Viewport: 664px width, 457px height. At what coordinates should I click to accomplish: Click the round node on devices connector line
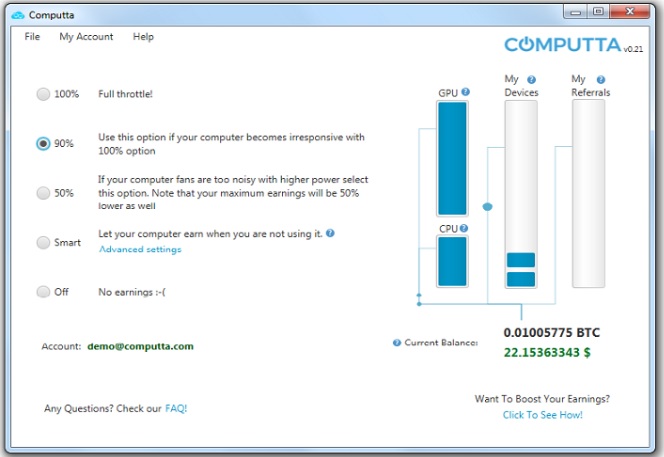487,207
